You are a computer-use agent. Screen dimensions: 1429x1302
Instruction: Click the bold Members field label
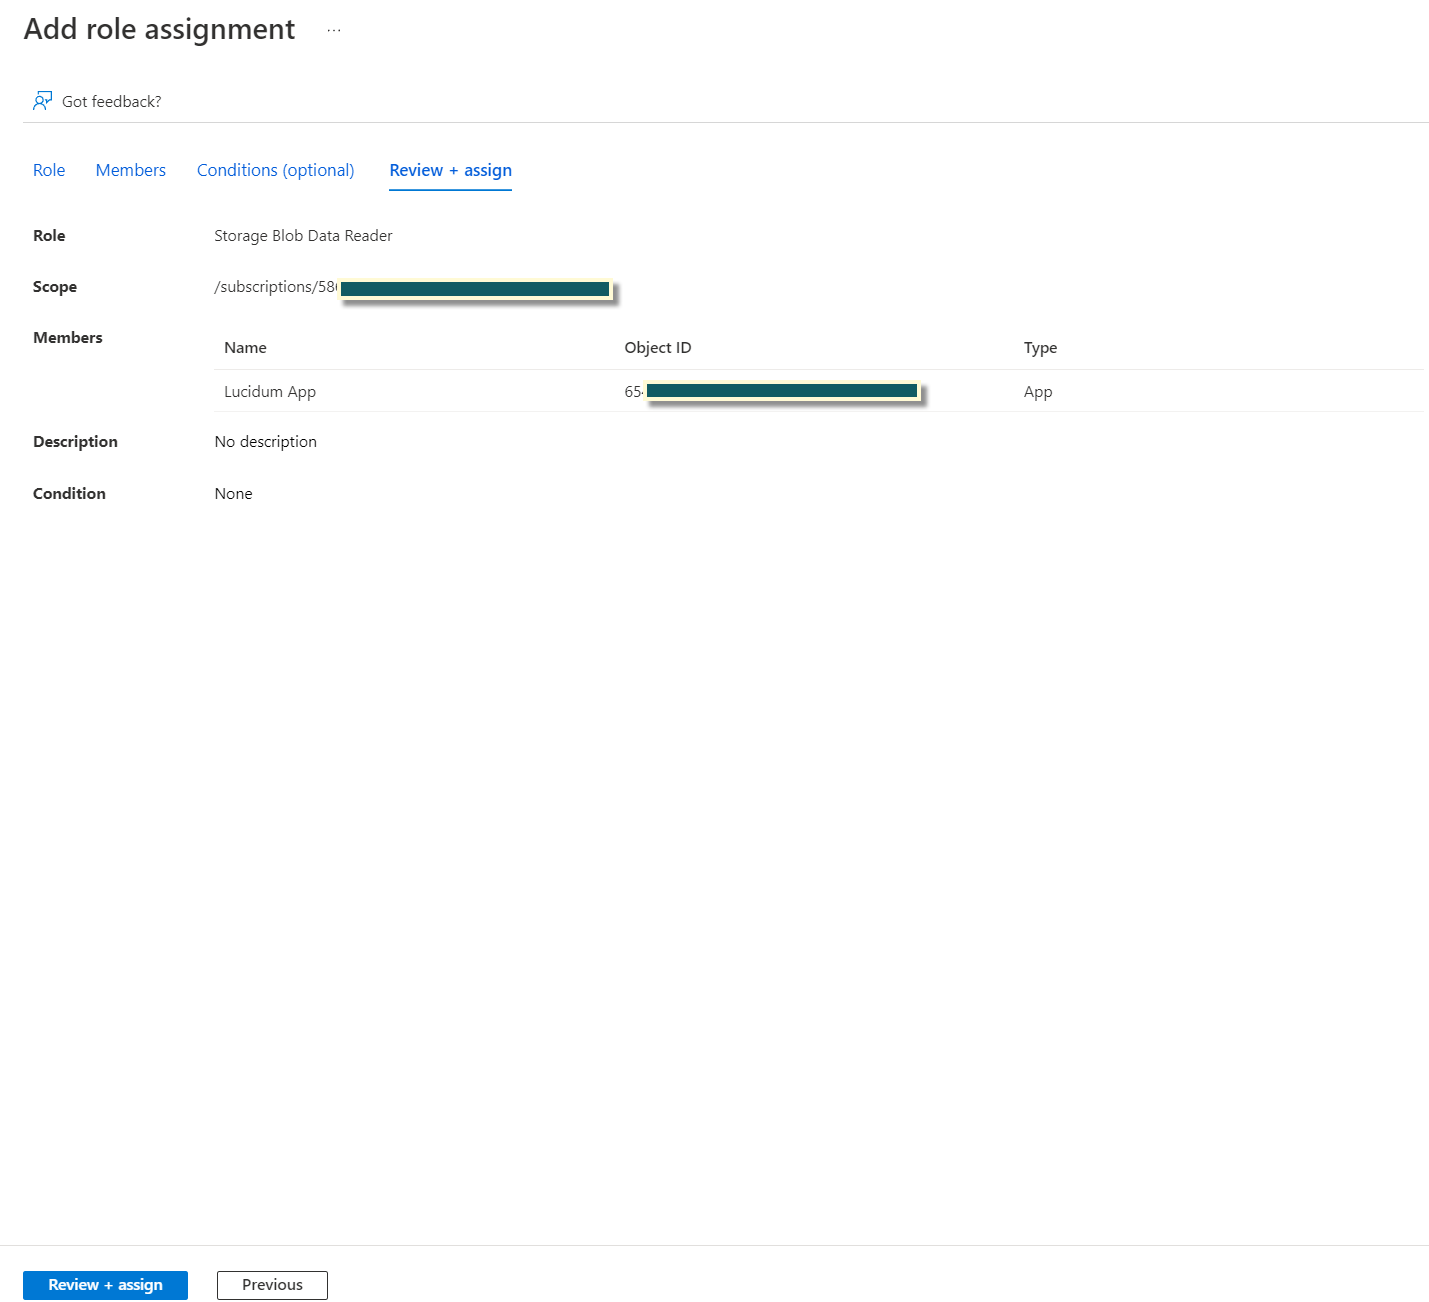pos(68,338)
